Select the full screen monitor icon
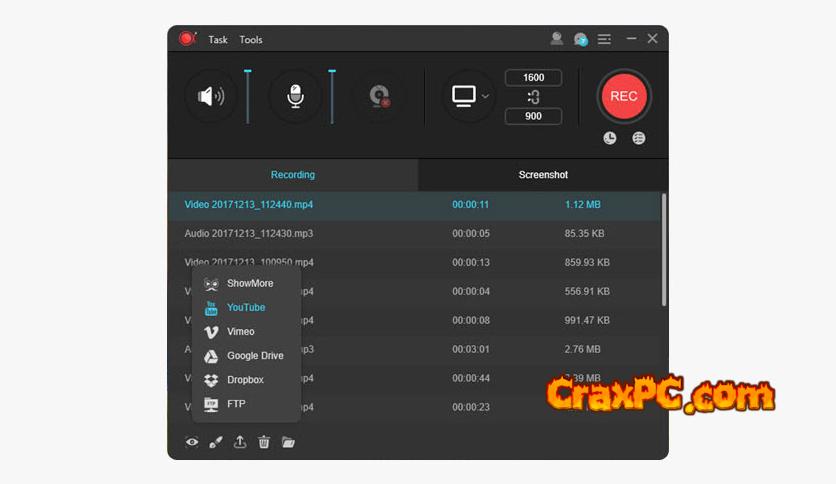This screenshot has width=836, height=484. [x=464, y=96]
